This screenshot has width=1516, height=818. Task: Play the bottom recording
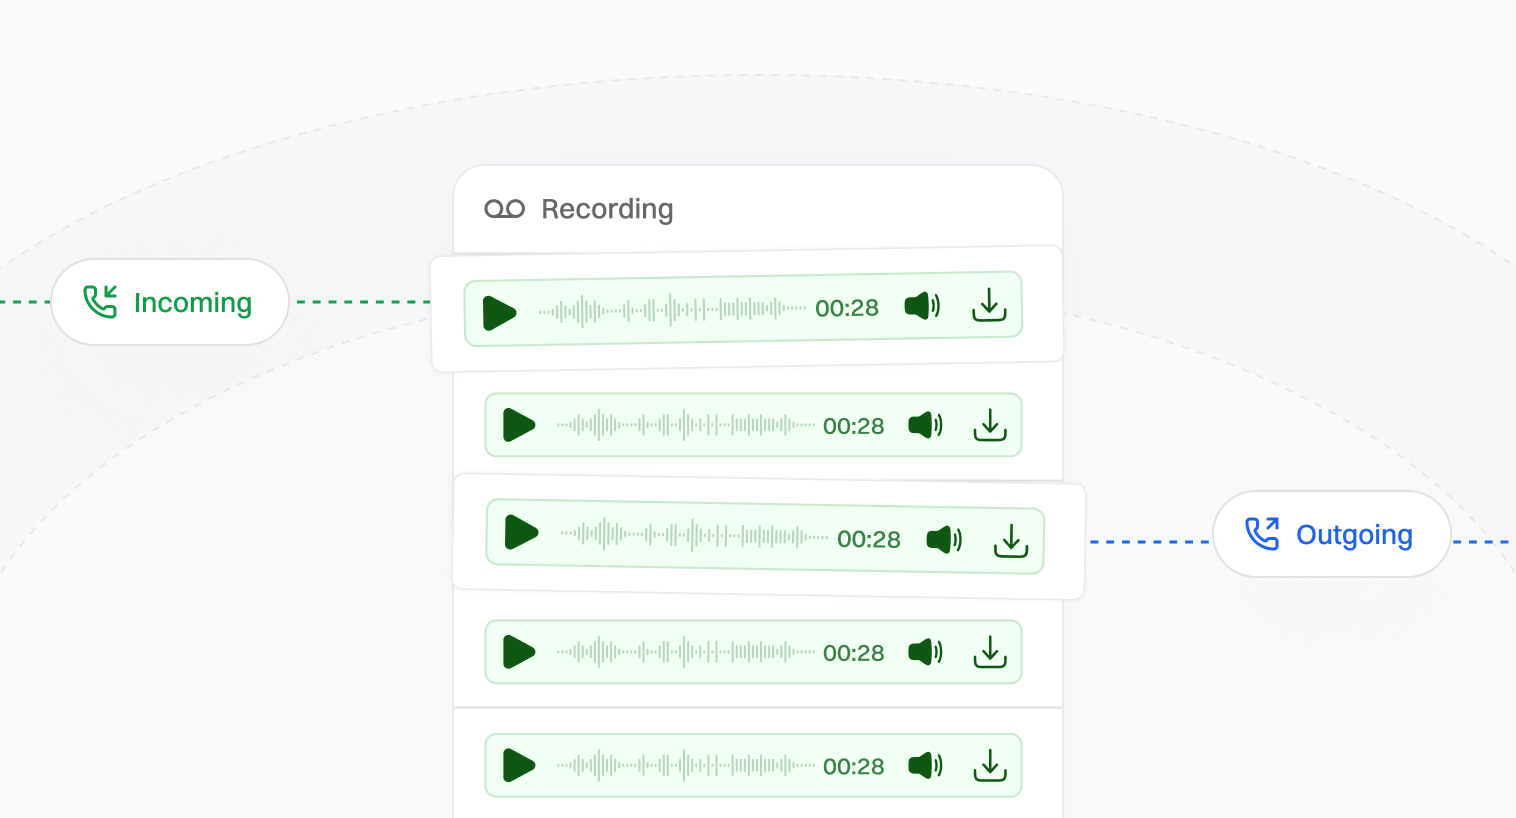pyautogui.click(x=519, y=766)
